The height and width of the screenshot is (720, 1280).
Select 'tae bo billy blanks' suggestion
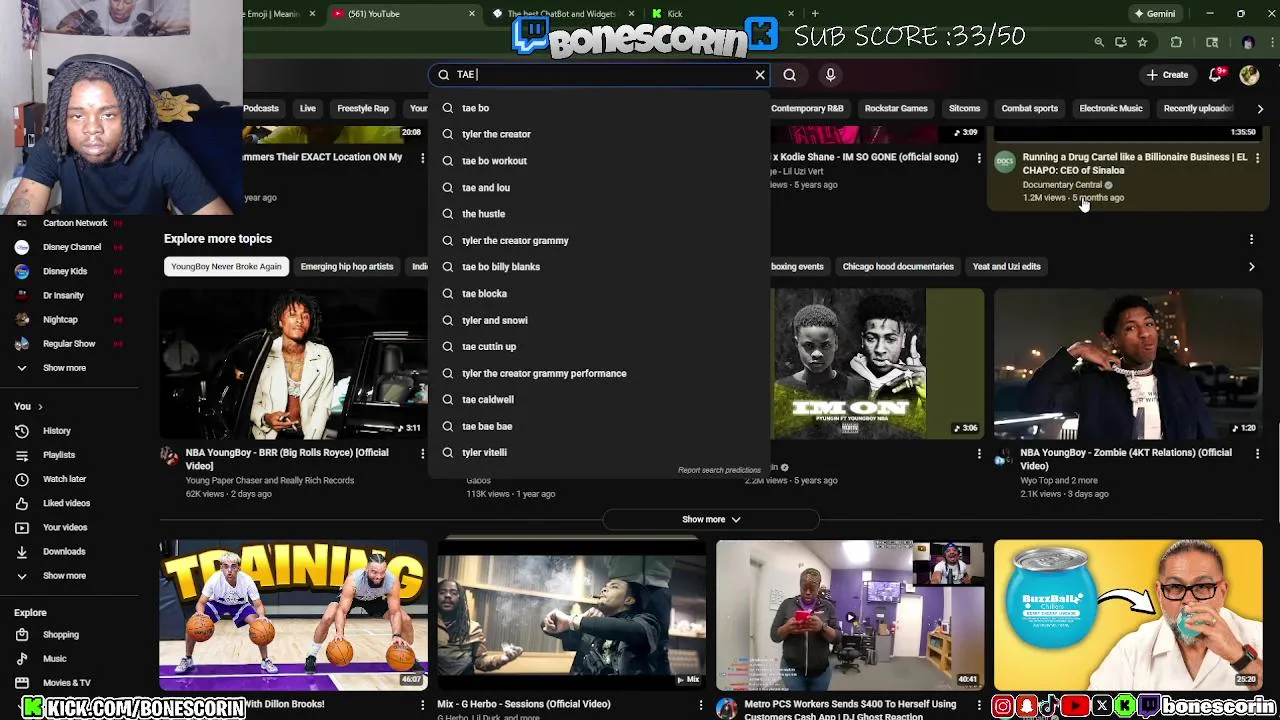[x=599, y=267]
